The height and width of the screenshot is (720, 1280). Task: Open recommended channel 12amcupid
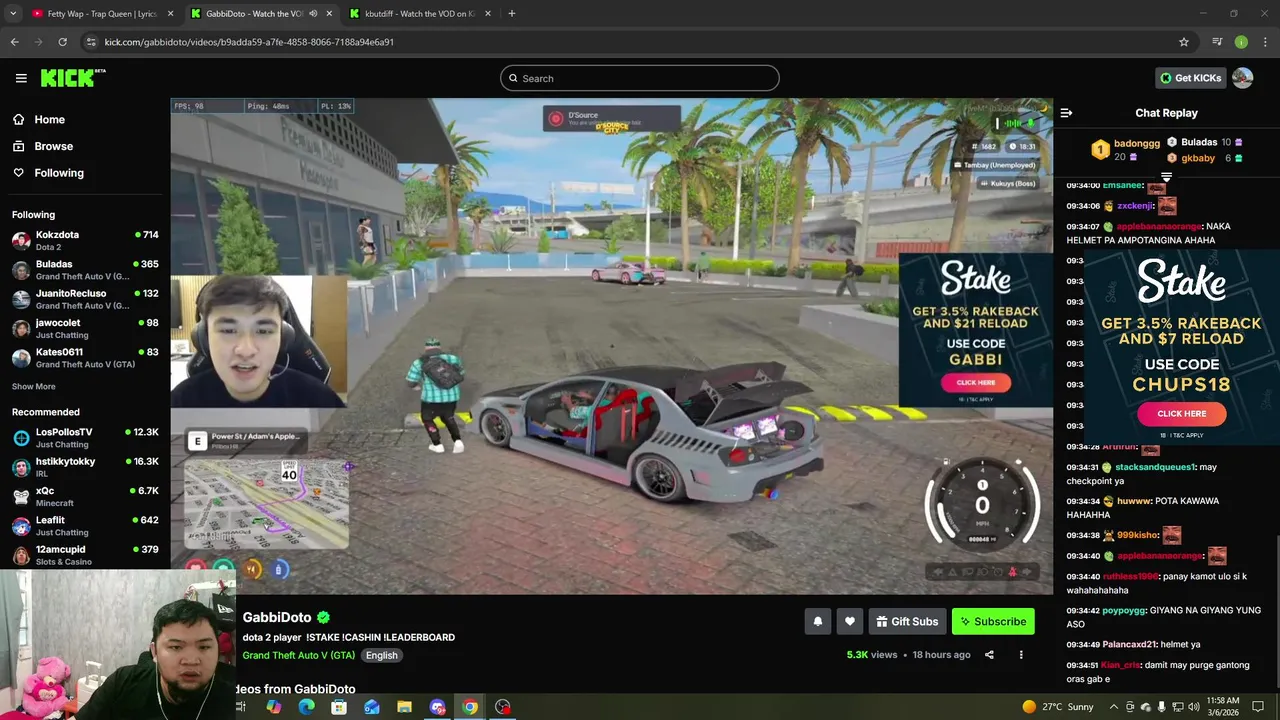click(x=85, y=555)
